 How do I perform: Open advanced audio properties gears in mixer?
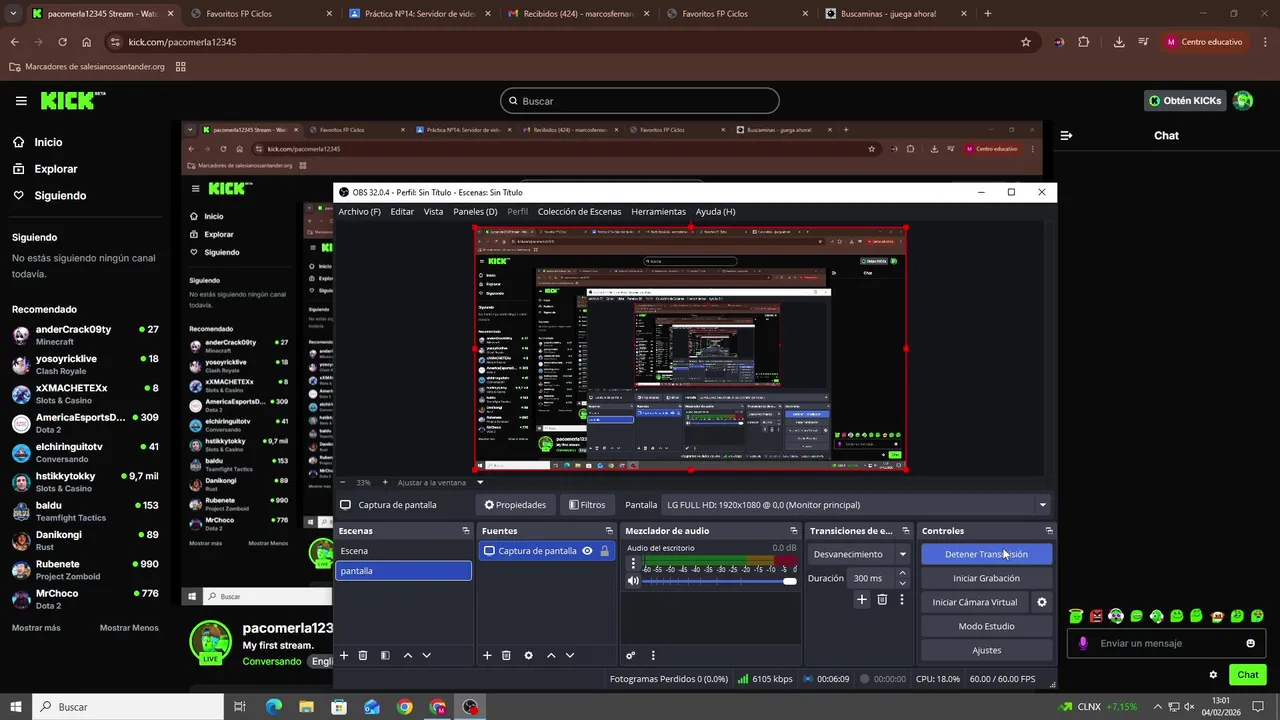tap(631, 655)
